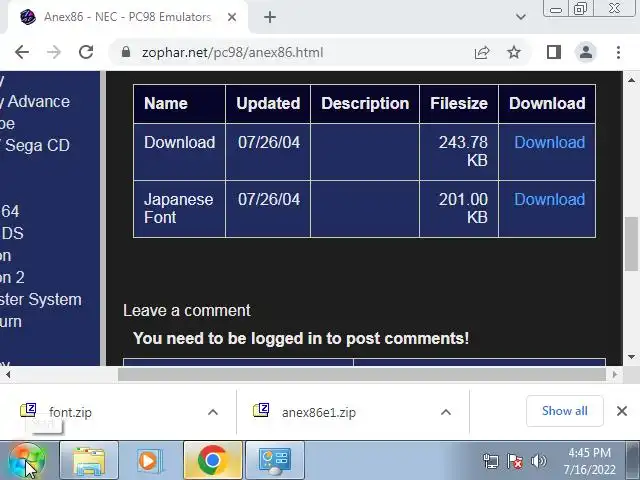Viewport: 640px width, 480px height.
Task: Click the network tray icon
Action: point(490,461)
